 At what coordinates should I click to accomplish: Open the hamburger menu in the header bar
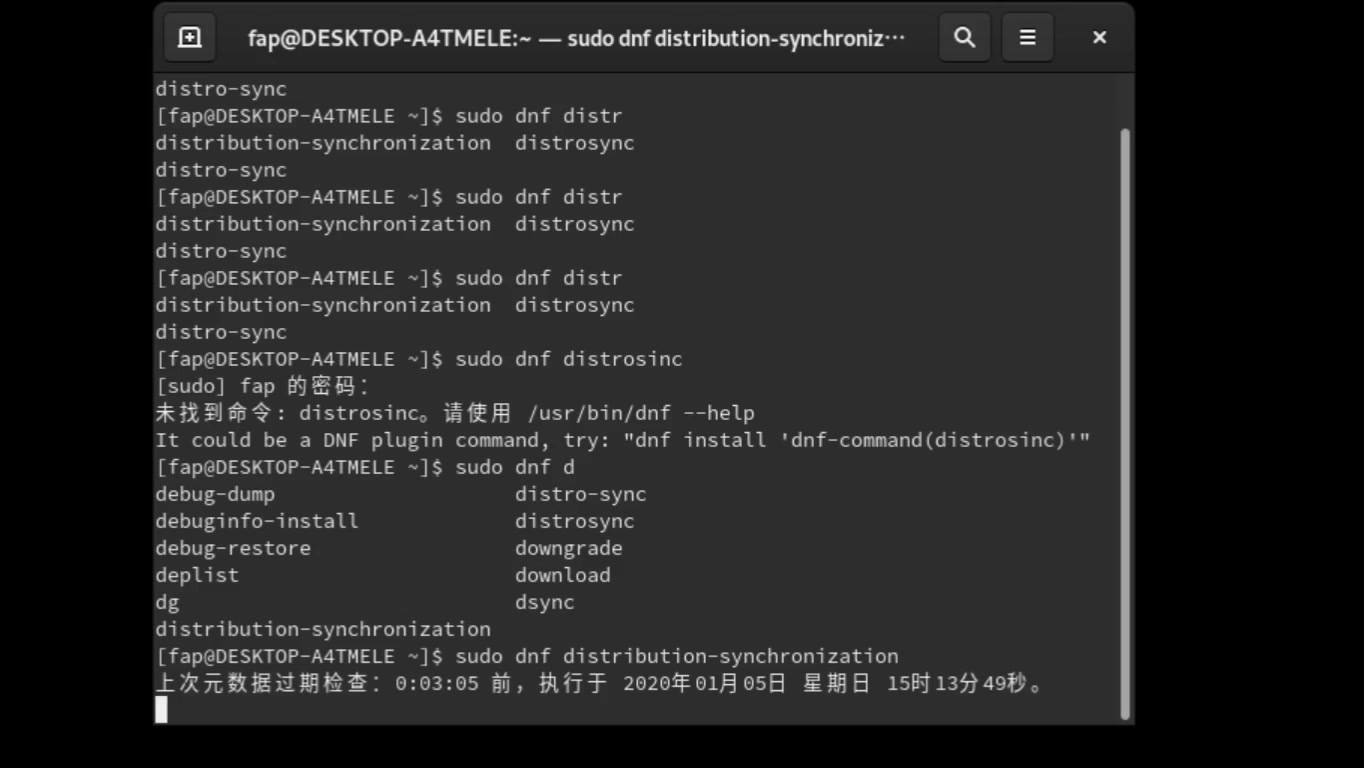click(x=1027, y=37)
